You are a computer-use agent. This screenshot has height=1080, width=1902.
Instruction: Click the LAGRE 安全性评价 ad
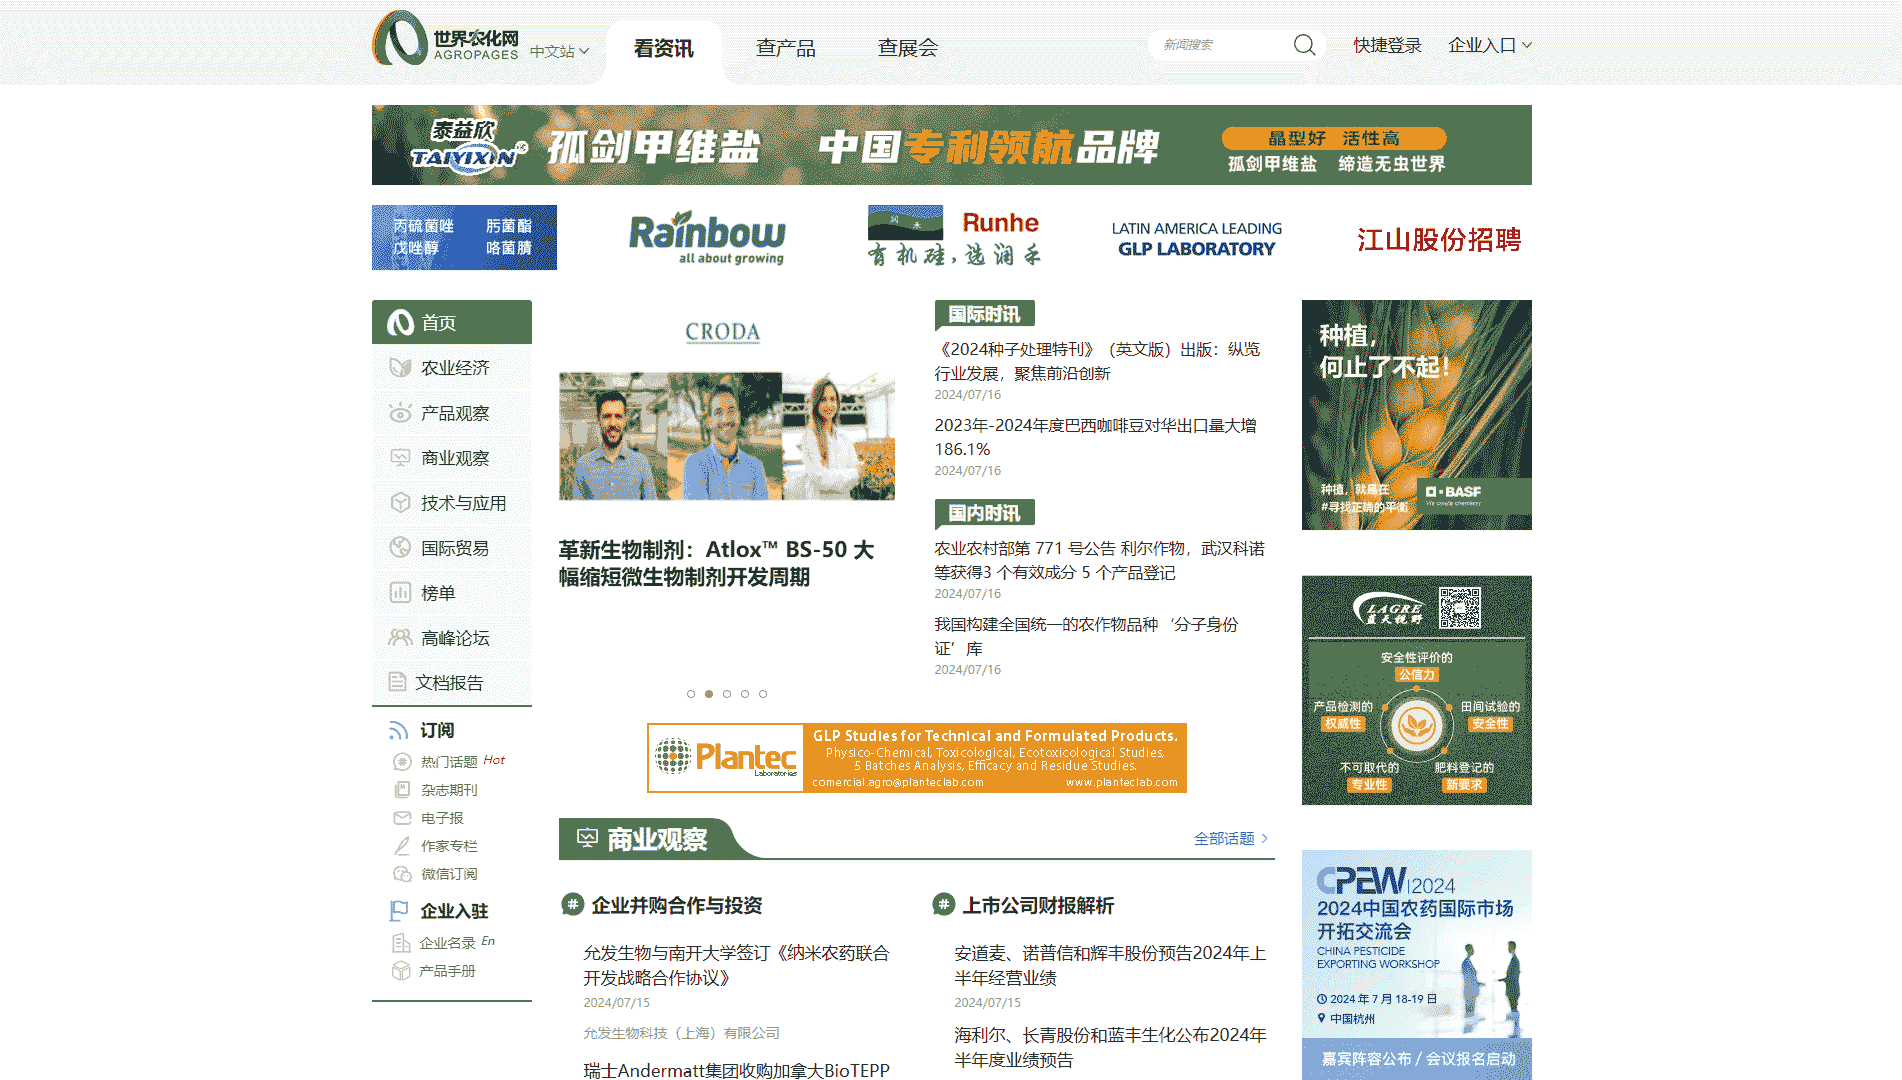(1417, 690)
